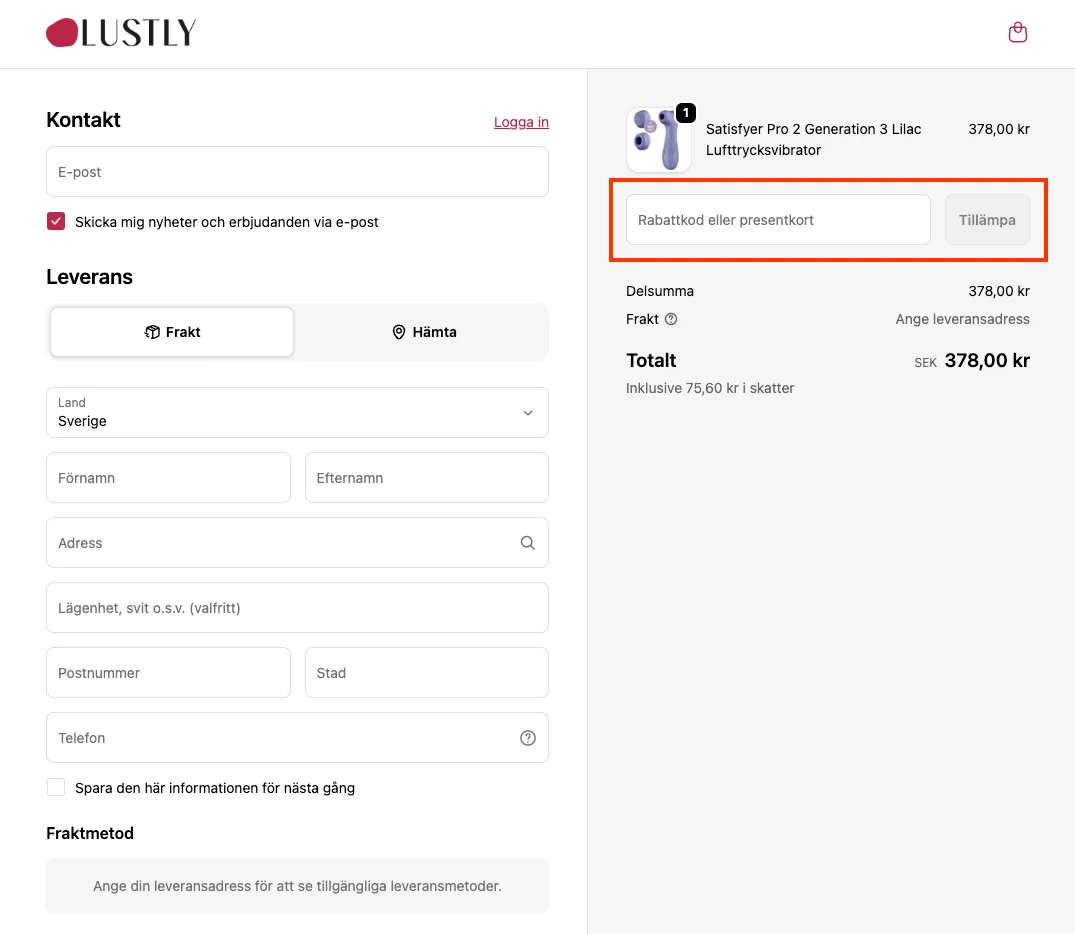Click the Tillämpa button
The height and width of the screenshot is (934, 1075).
click(987, 220)
